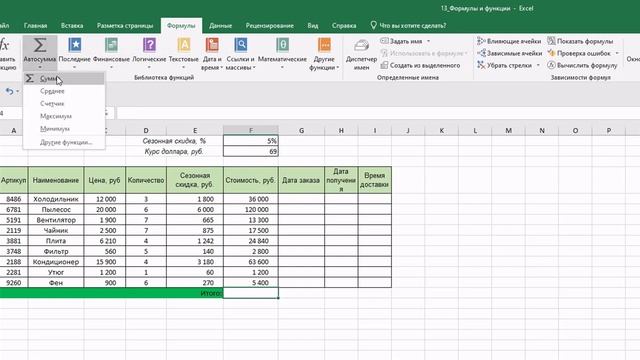Viewport: 640px width, 360px height.
Task: Select the dollar rate cell 69
Action: tap(251, 151)
